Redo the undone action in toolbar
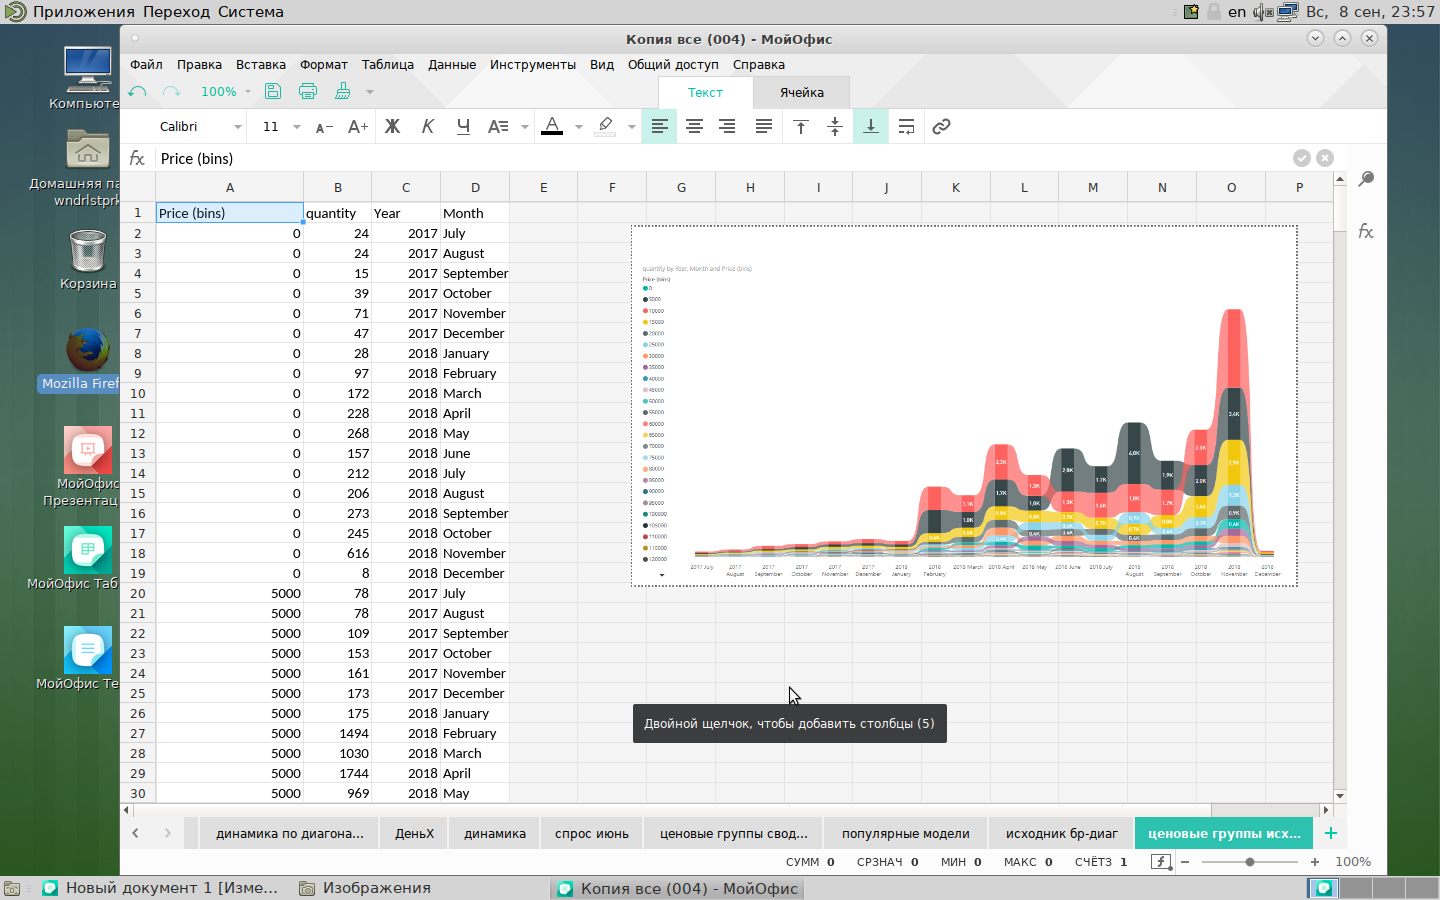Screen dimensions: 1440x900 (172, 92)
